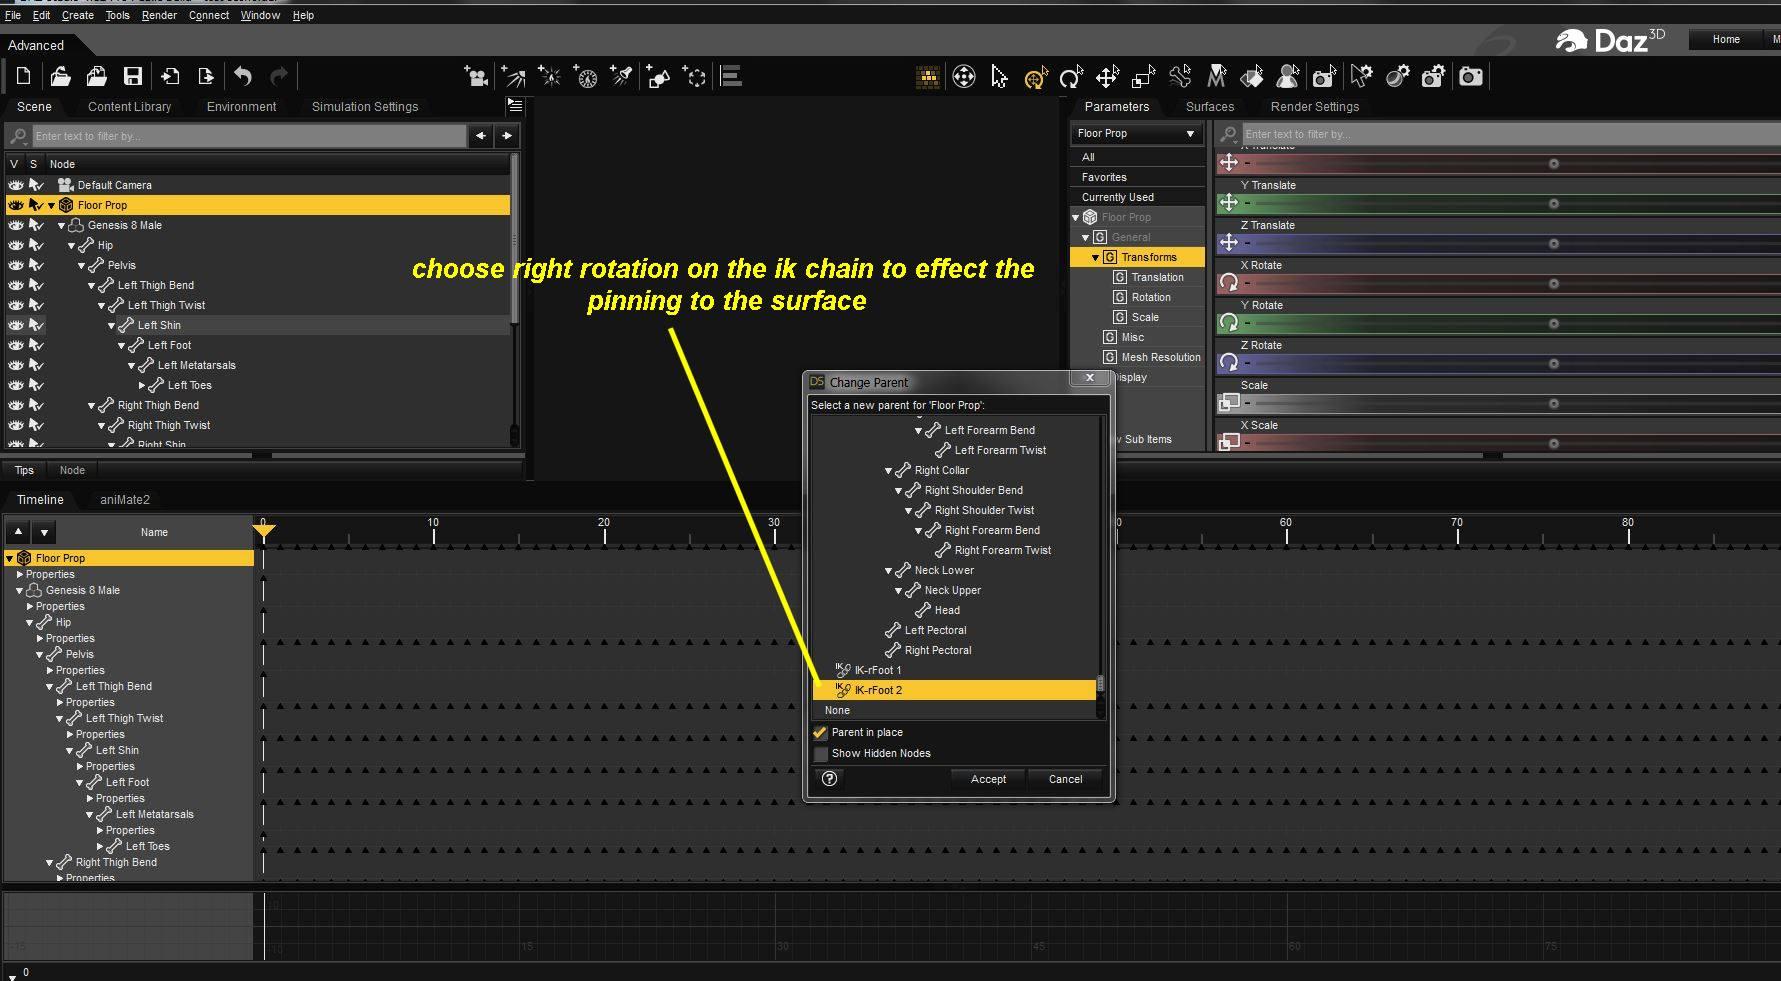The height and width of the screenshot is (981, 1781).
Task: Click the New Scene file icon
Action: 24,76
